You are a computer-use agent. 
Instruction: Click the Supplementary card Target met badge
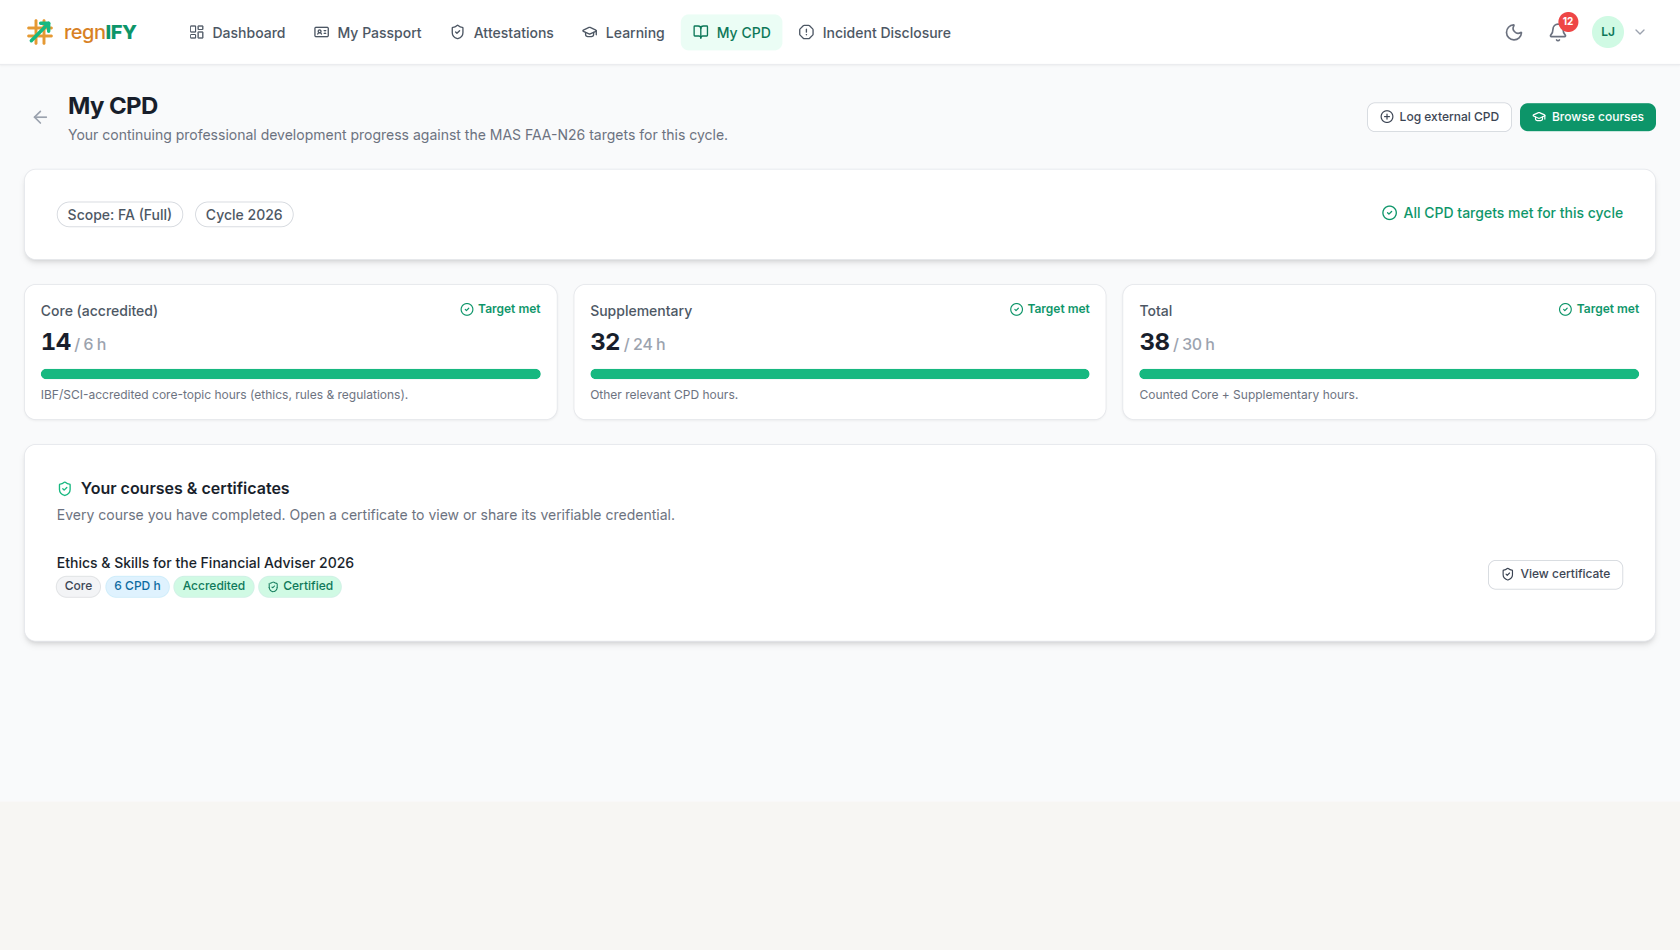click(1050, 309)
